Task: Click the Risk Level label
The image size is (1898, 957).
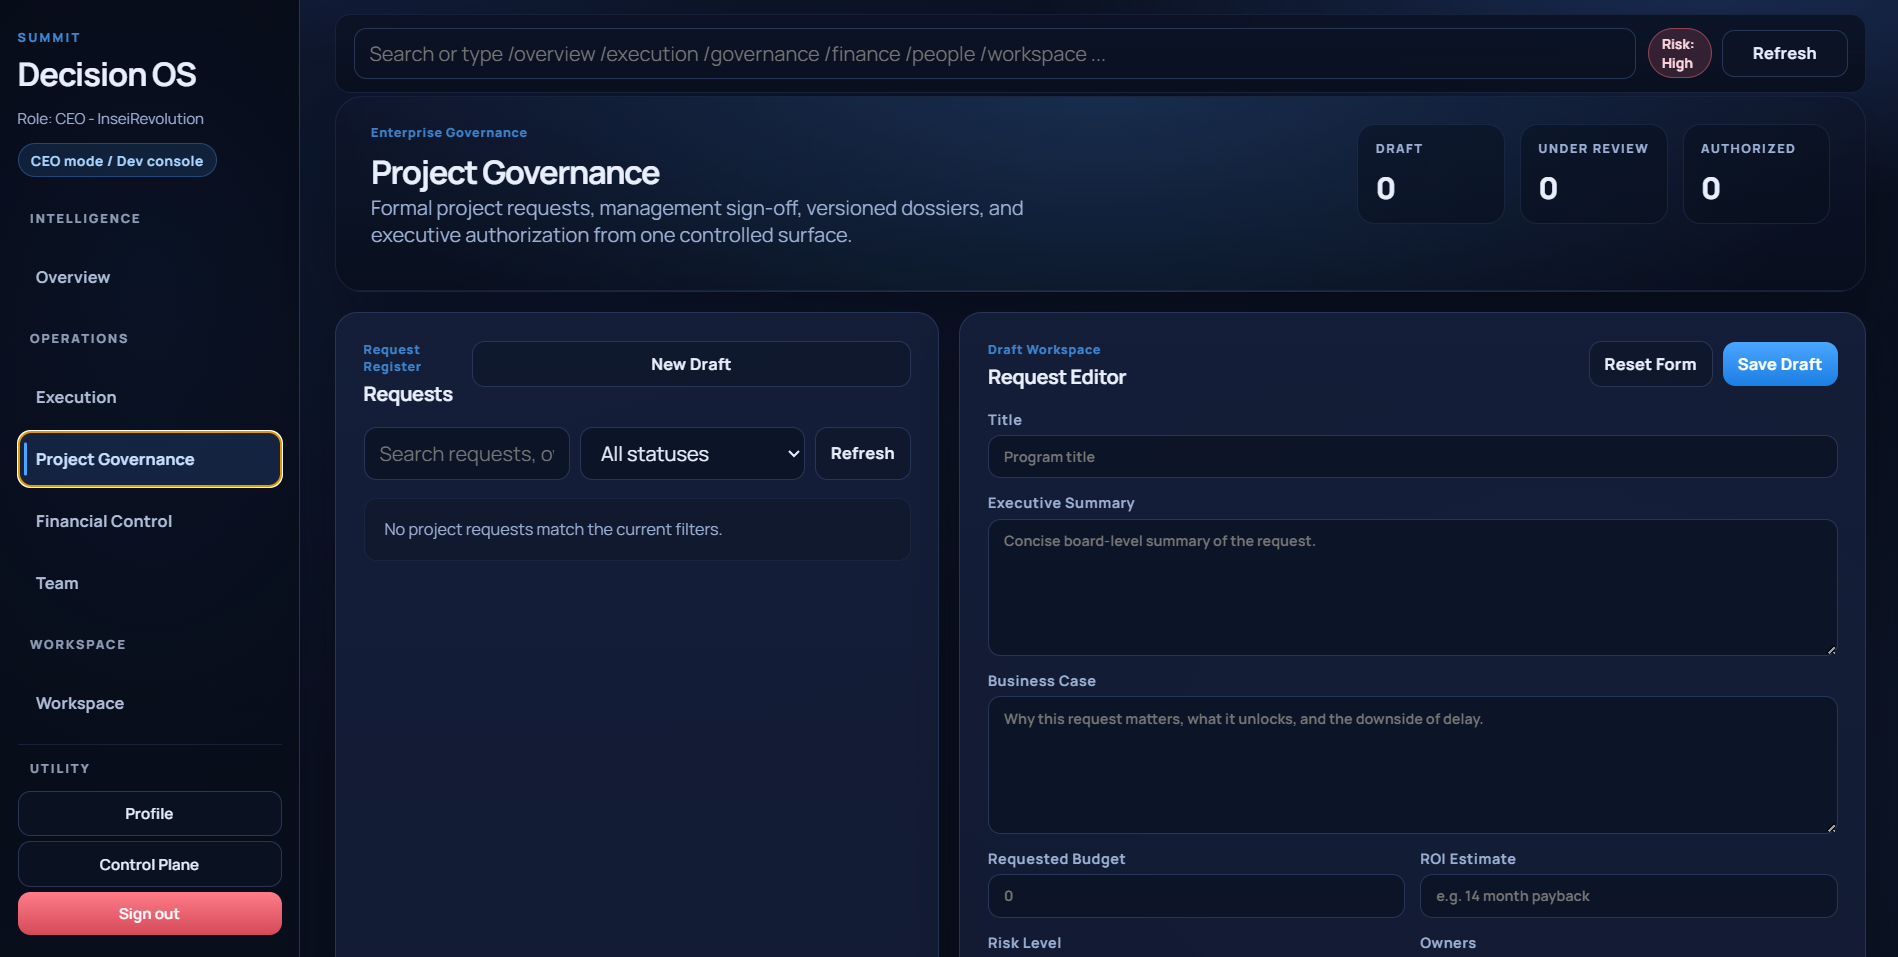Action: coord(1024,943)
